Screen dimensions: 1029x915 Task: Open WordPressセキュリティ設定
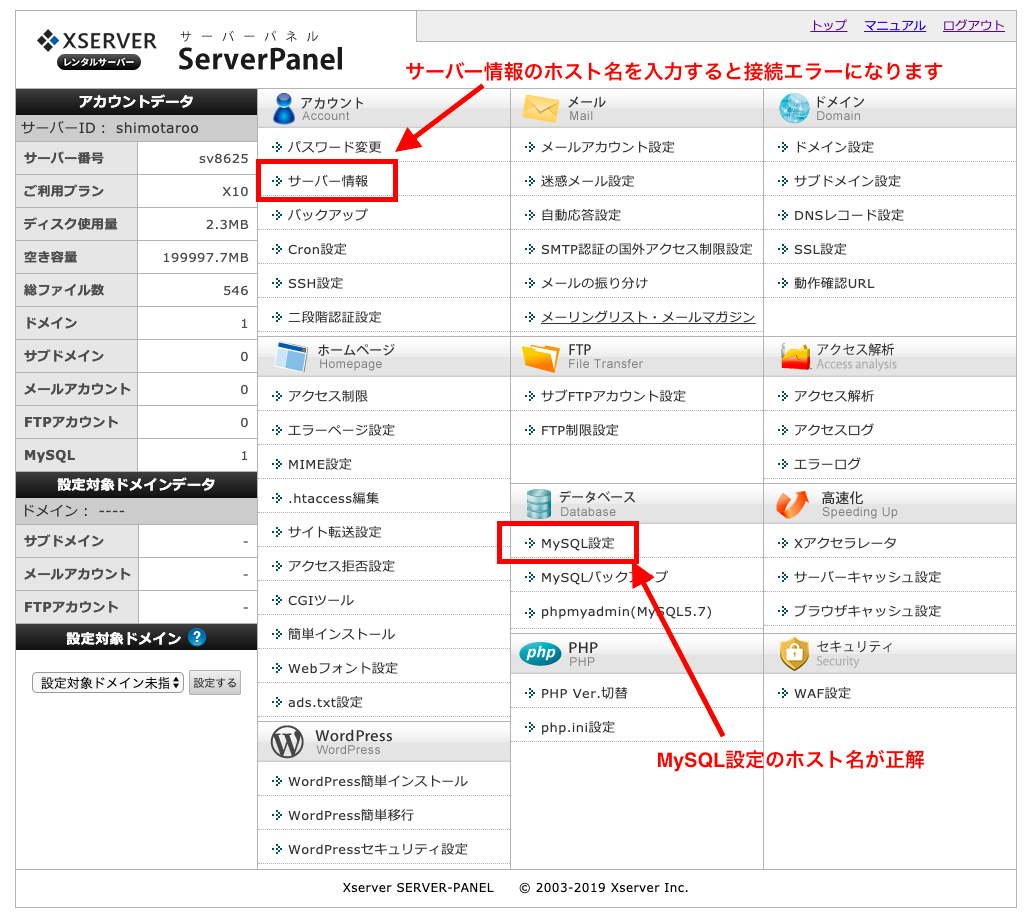tap(377, 849)
